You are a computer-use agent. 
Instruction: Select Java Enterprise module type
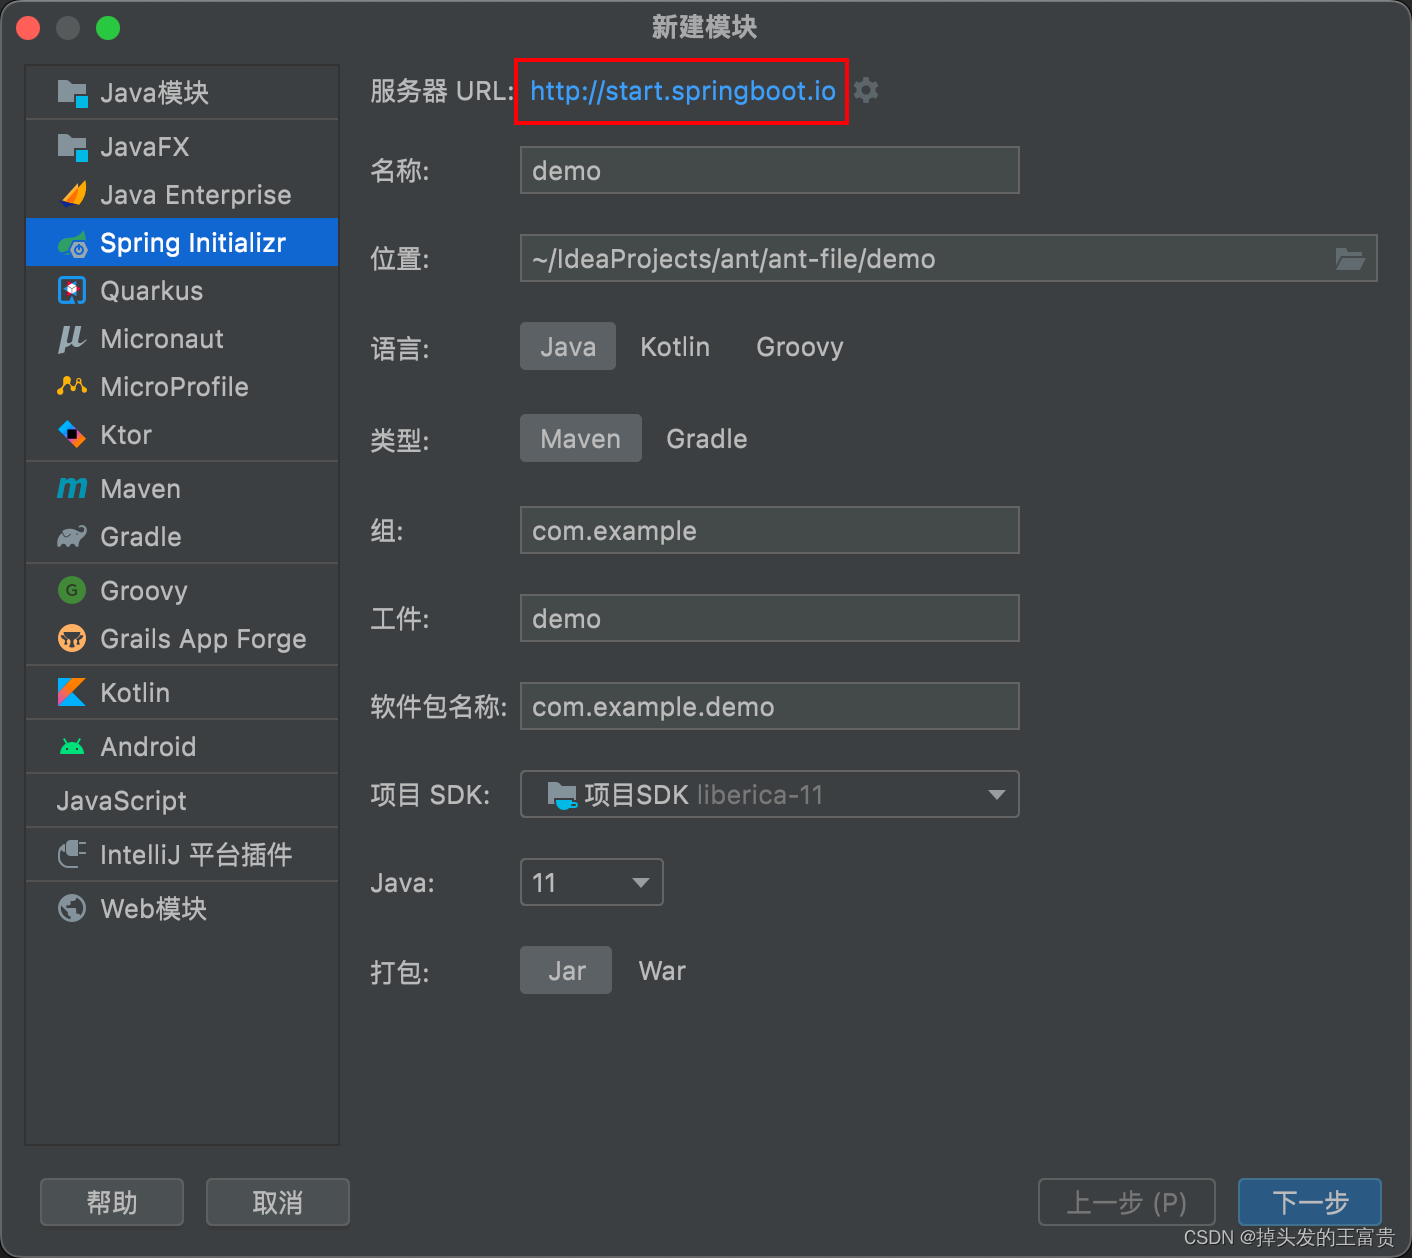click(182, 195)
